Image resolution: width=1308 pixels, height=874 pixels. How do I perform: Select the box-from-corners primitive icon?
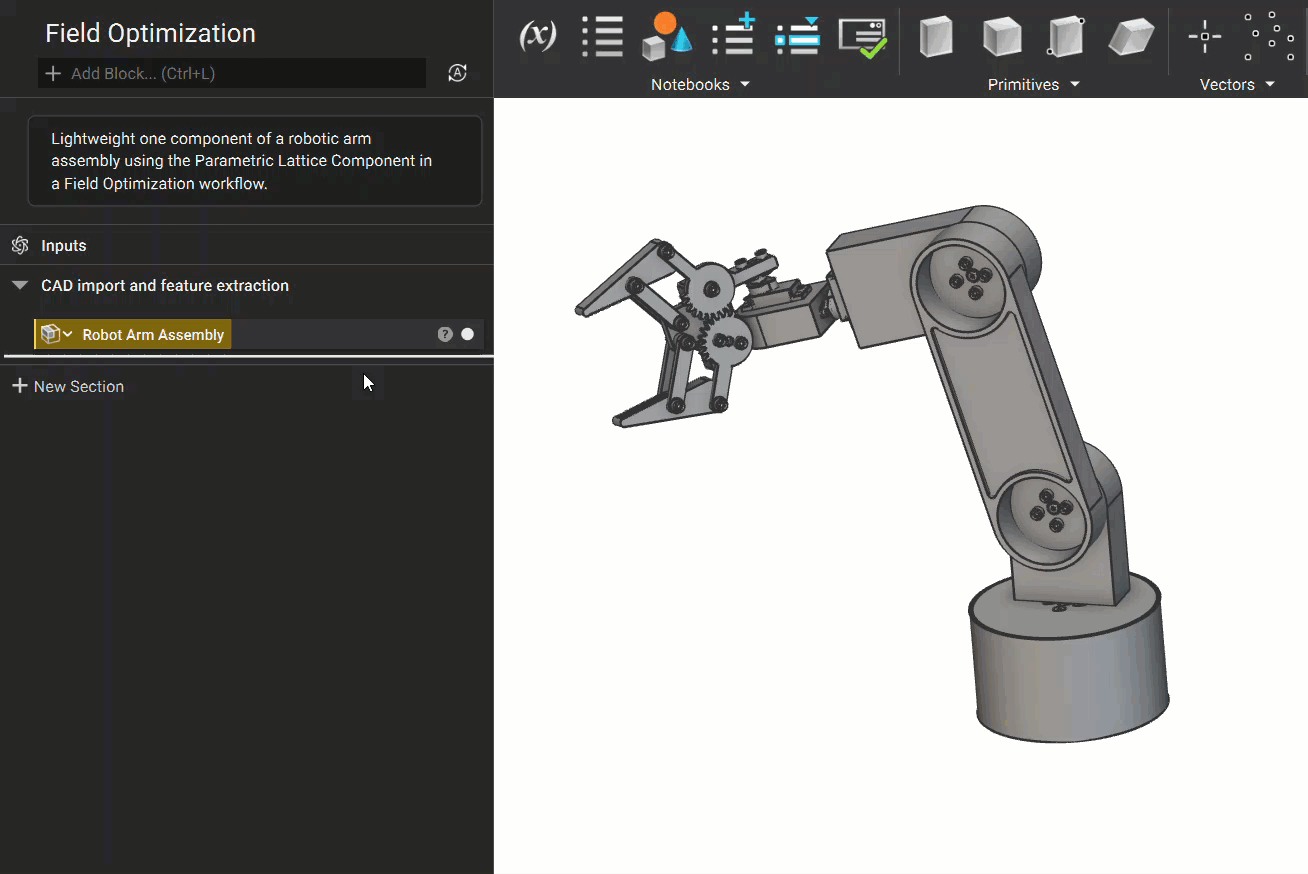tap(1066, 37)
